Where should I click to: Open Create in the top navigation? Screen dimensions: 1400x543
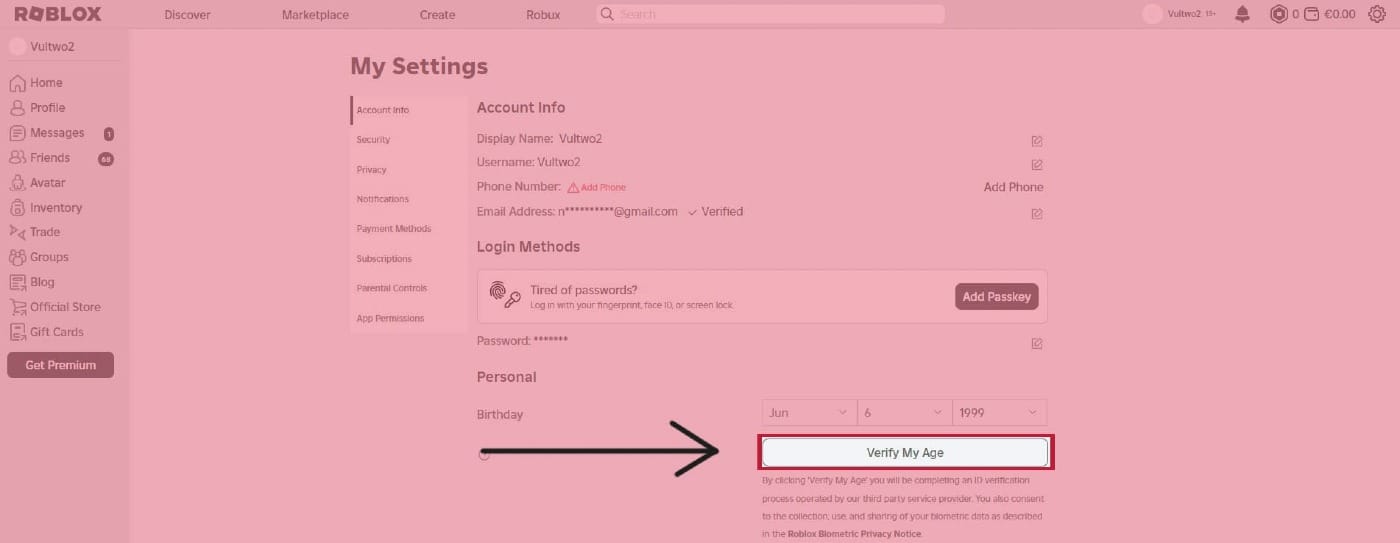coord(437,15)
